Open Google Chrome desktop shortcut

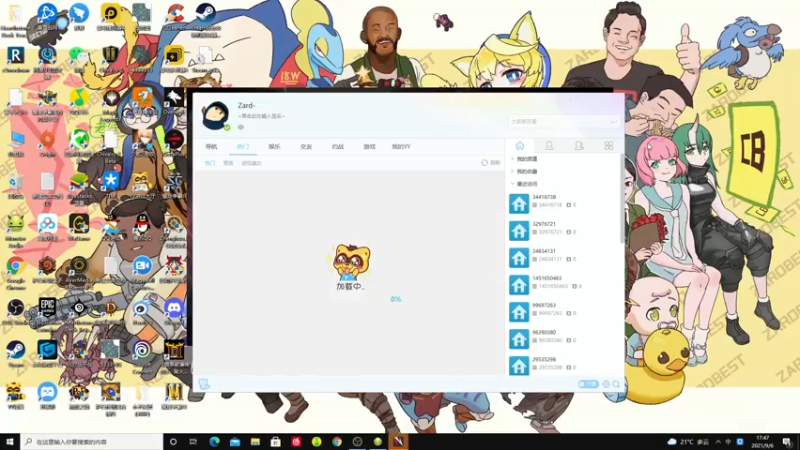(15, 270)
